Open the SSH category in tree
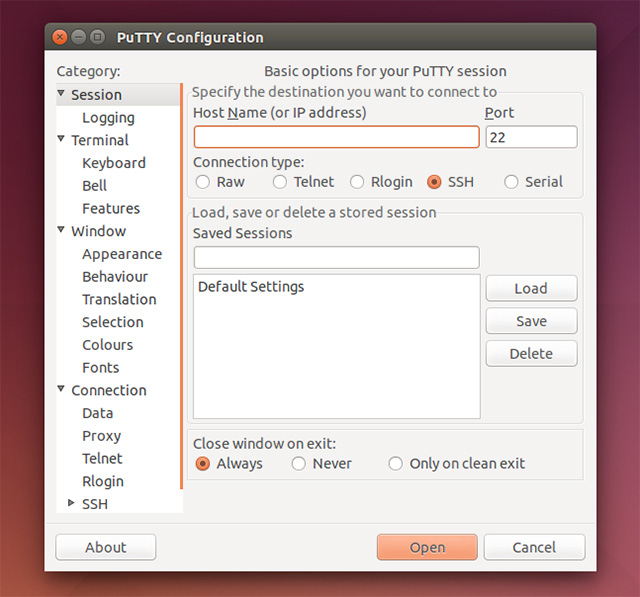This screenshot has height=597, width=640. [95, 504]
